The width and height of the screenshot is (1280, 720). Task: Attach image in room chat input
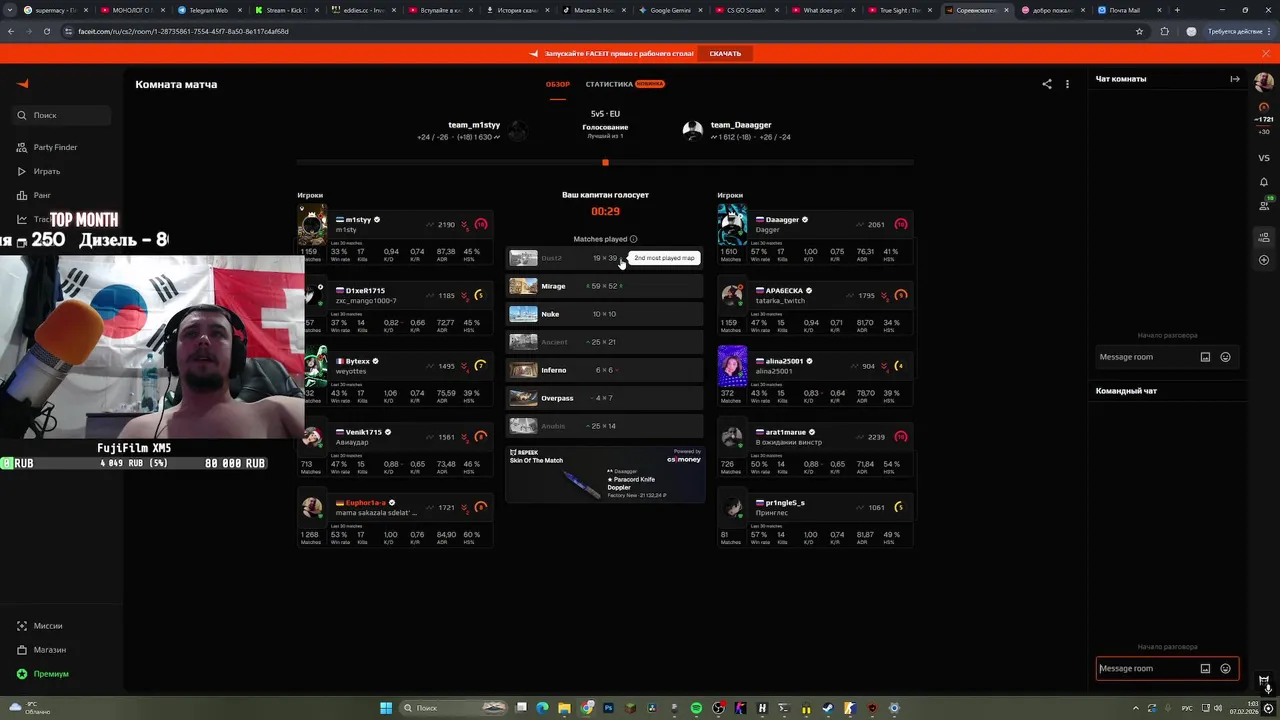pyautogui.click(x=1205, y=357)
